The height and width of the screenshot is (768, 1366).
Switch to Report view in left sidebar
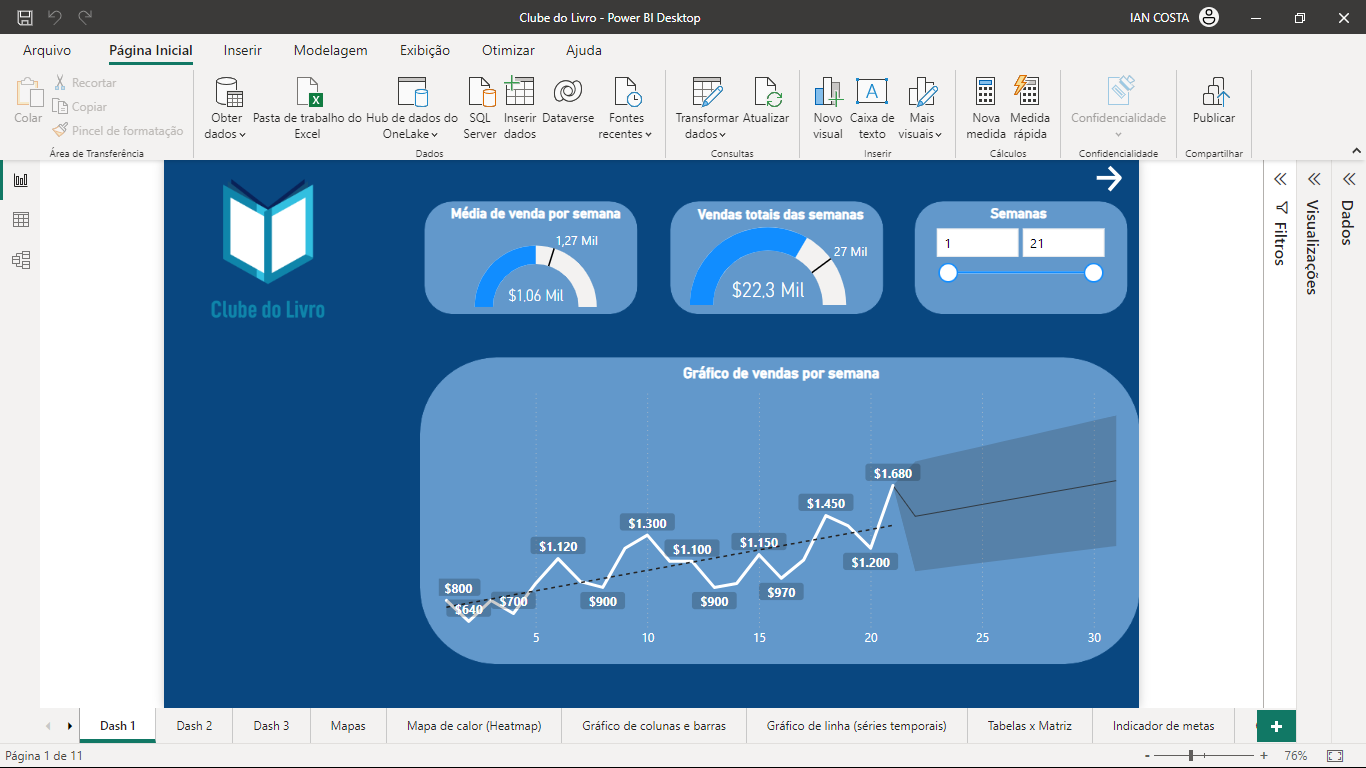point(20,180)
